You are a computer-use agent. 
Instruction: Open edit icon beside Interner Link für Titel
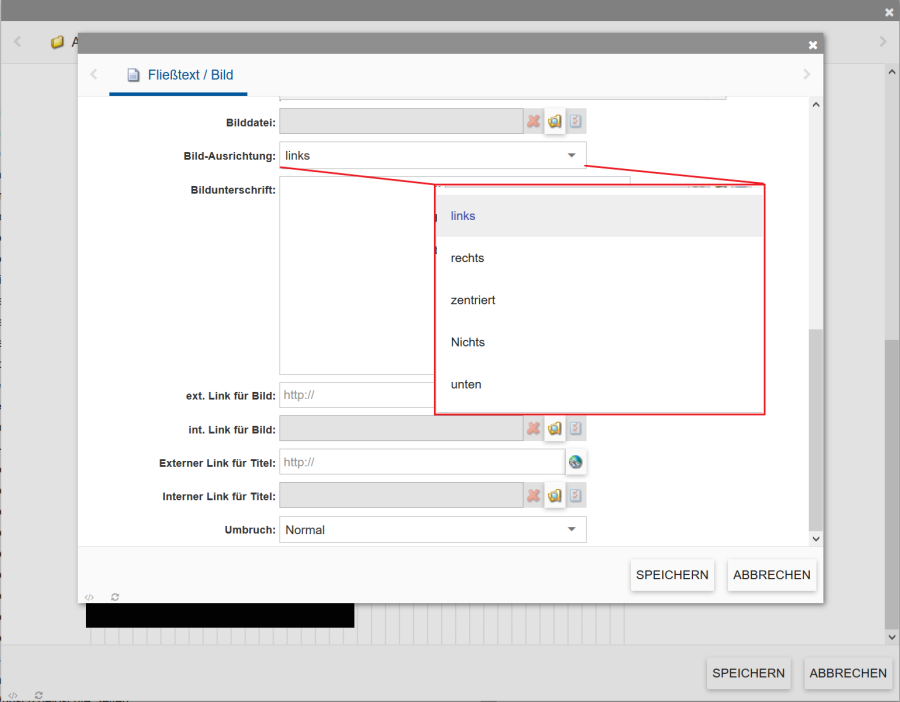click(x=576, y=496)
